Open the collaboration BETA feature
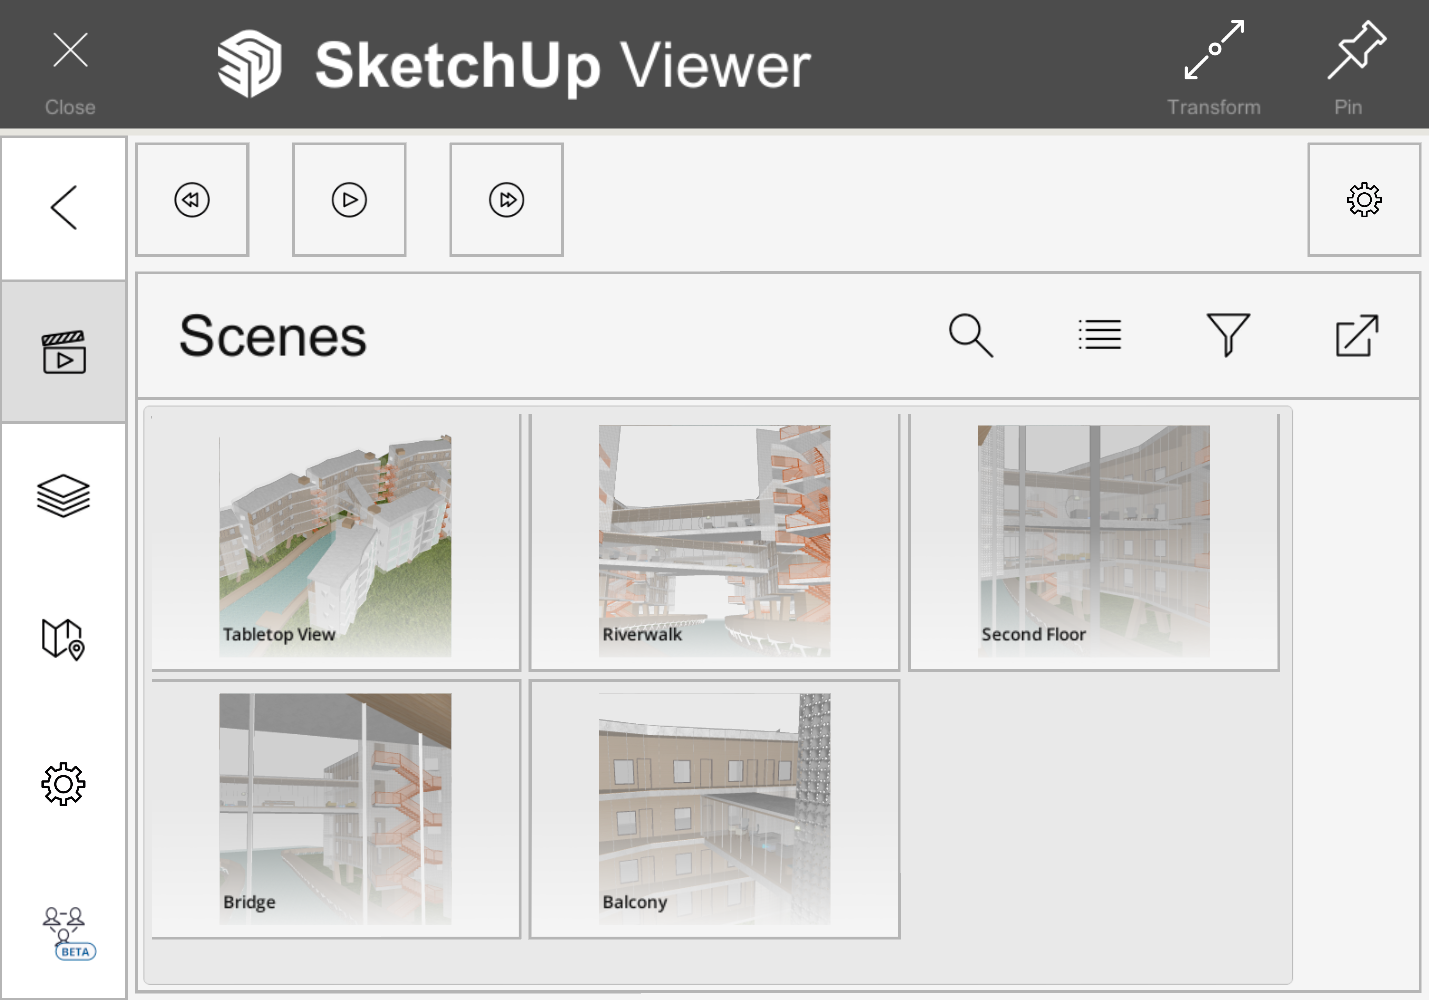1429x1000 pixels. click(68, 932)
